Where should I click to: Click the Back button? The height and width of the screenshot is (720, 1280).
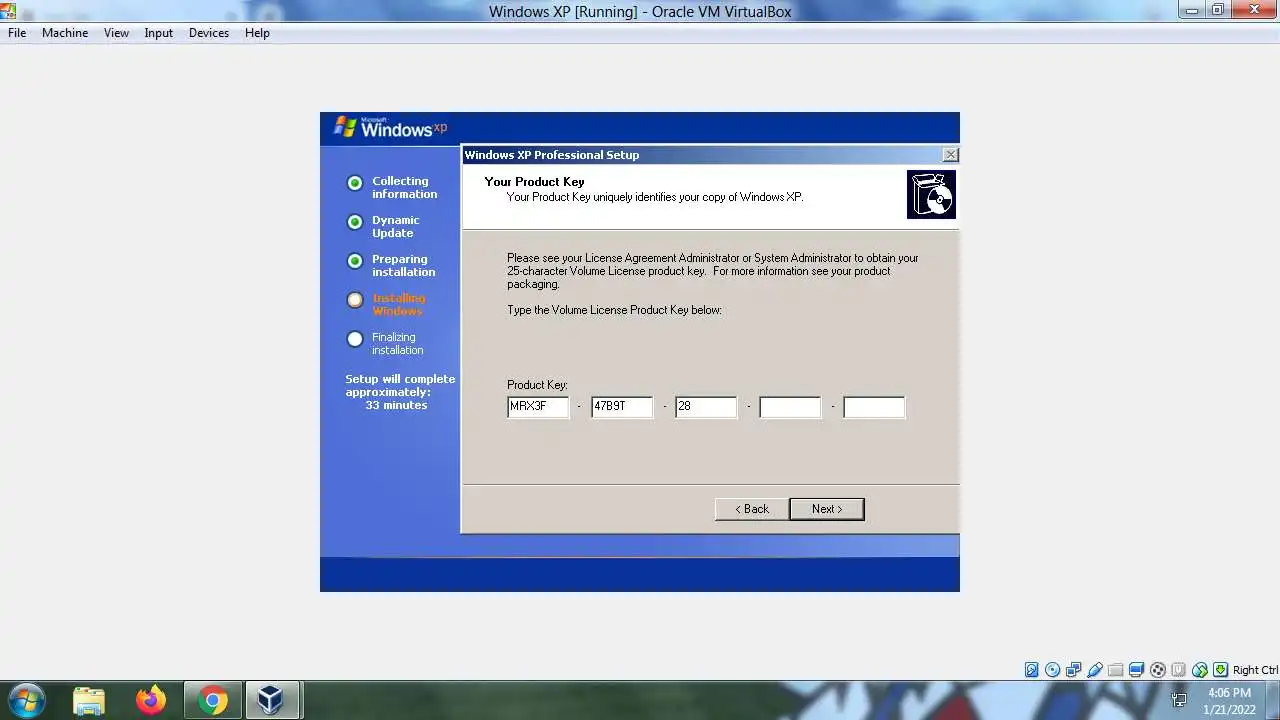(x=752, y=509)
